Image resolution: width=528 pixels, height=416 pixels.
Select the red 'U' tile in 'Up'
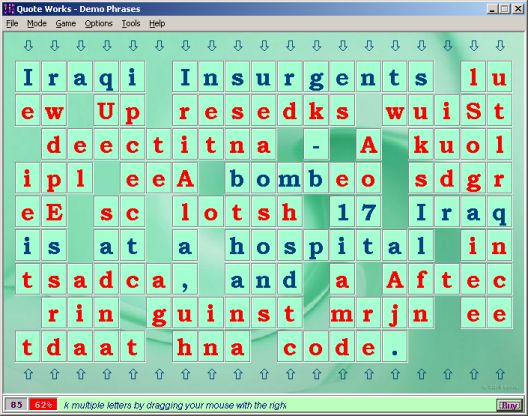[x=106, y=110]
